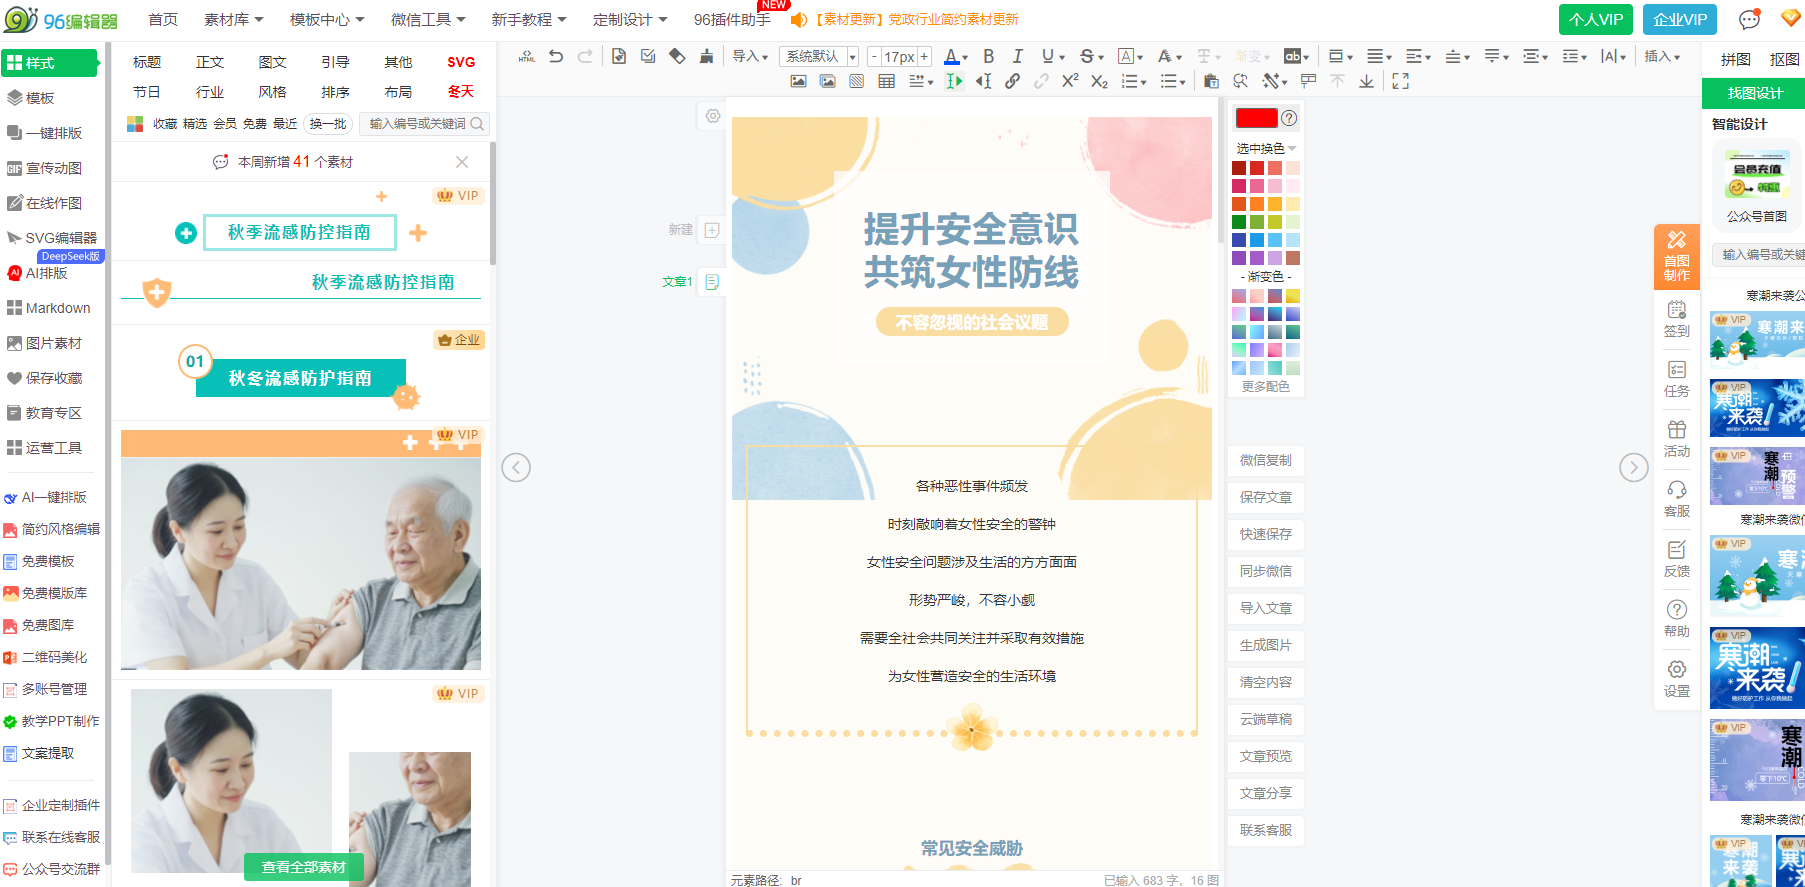Image resolution: width=1805 pixels, height=887 pixels.
Task: Click the insert hyperlink icon
Action: click(x=1012, y=81)
